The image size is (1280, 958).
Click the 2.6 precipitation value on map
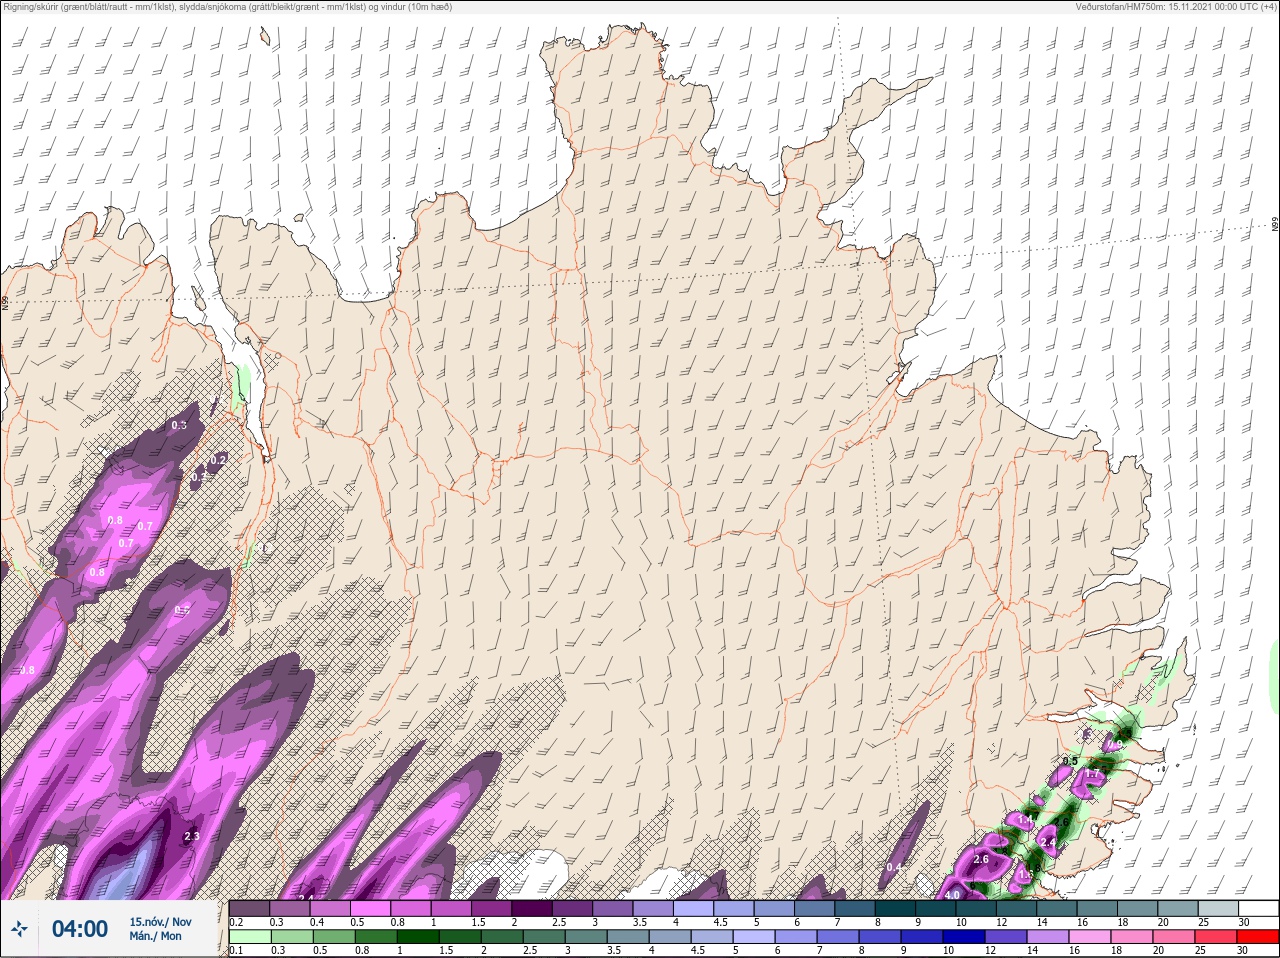click(x=981, y=859)
